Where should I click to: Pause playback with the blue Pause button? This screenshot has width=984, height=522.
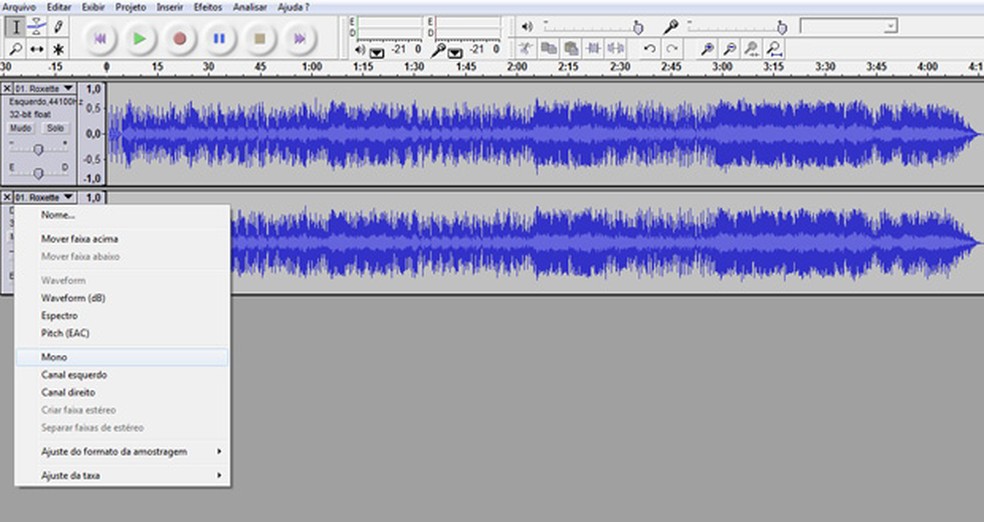point(219,38)
